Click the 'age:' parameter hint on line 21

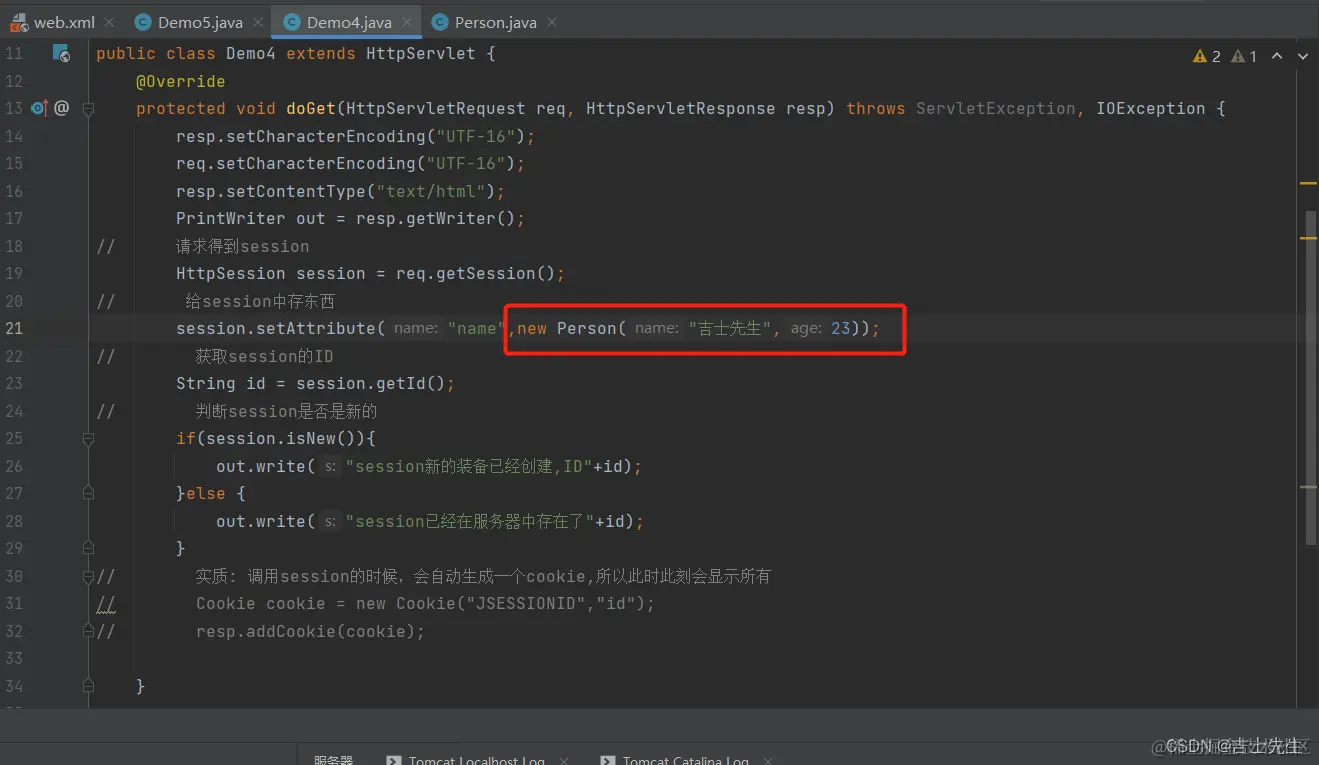pos(806,328)
